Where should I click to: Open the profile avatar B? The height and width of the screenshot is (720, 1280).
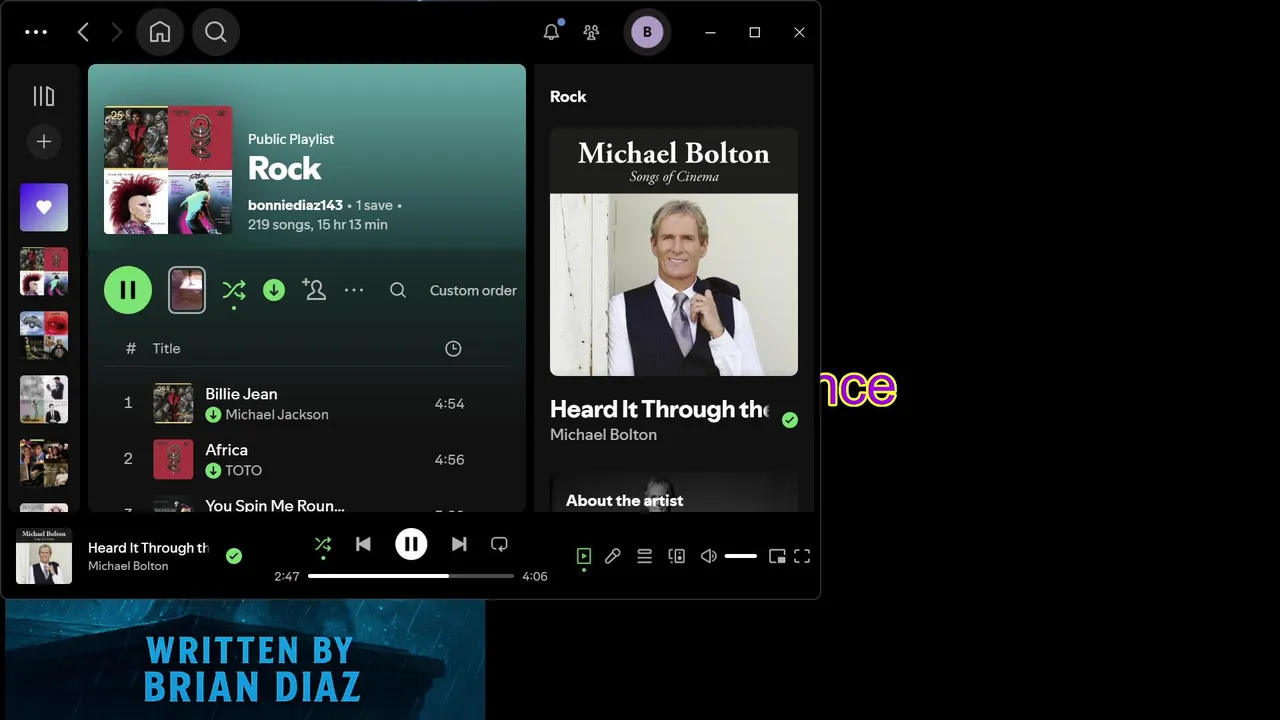click(647, 32)
